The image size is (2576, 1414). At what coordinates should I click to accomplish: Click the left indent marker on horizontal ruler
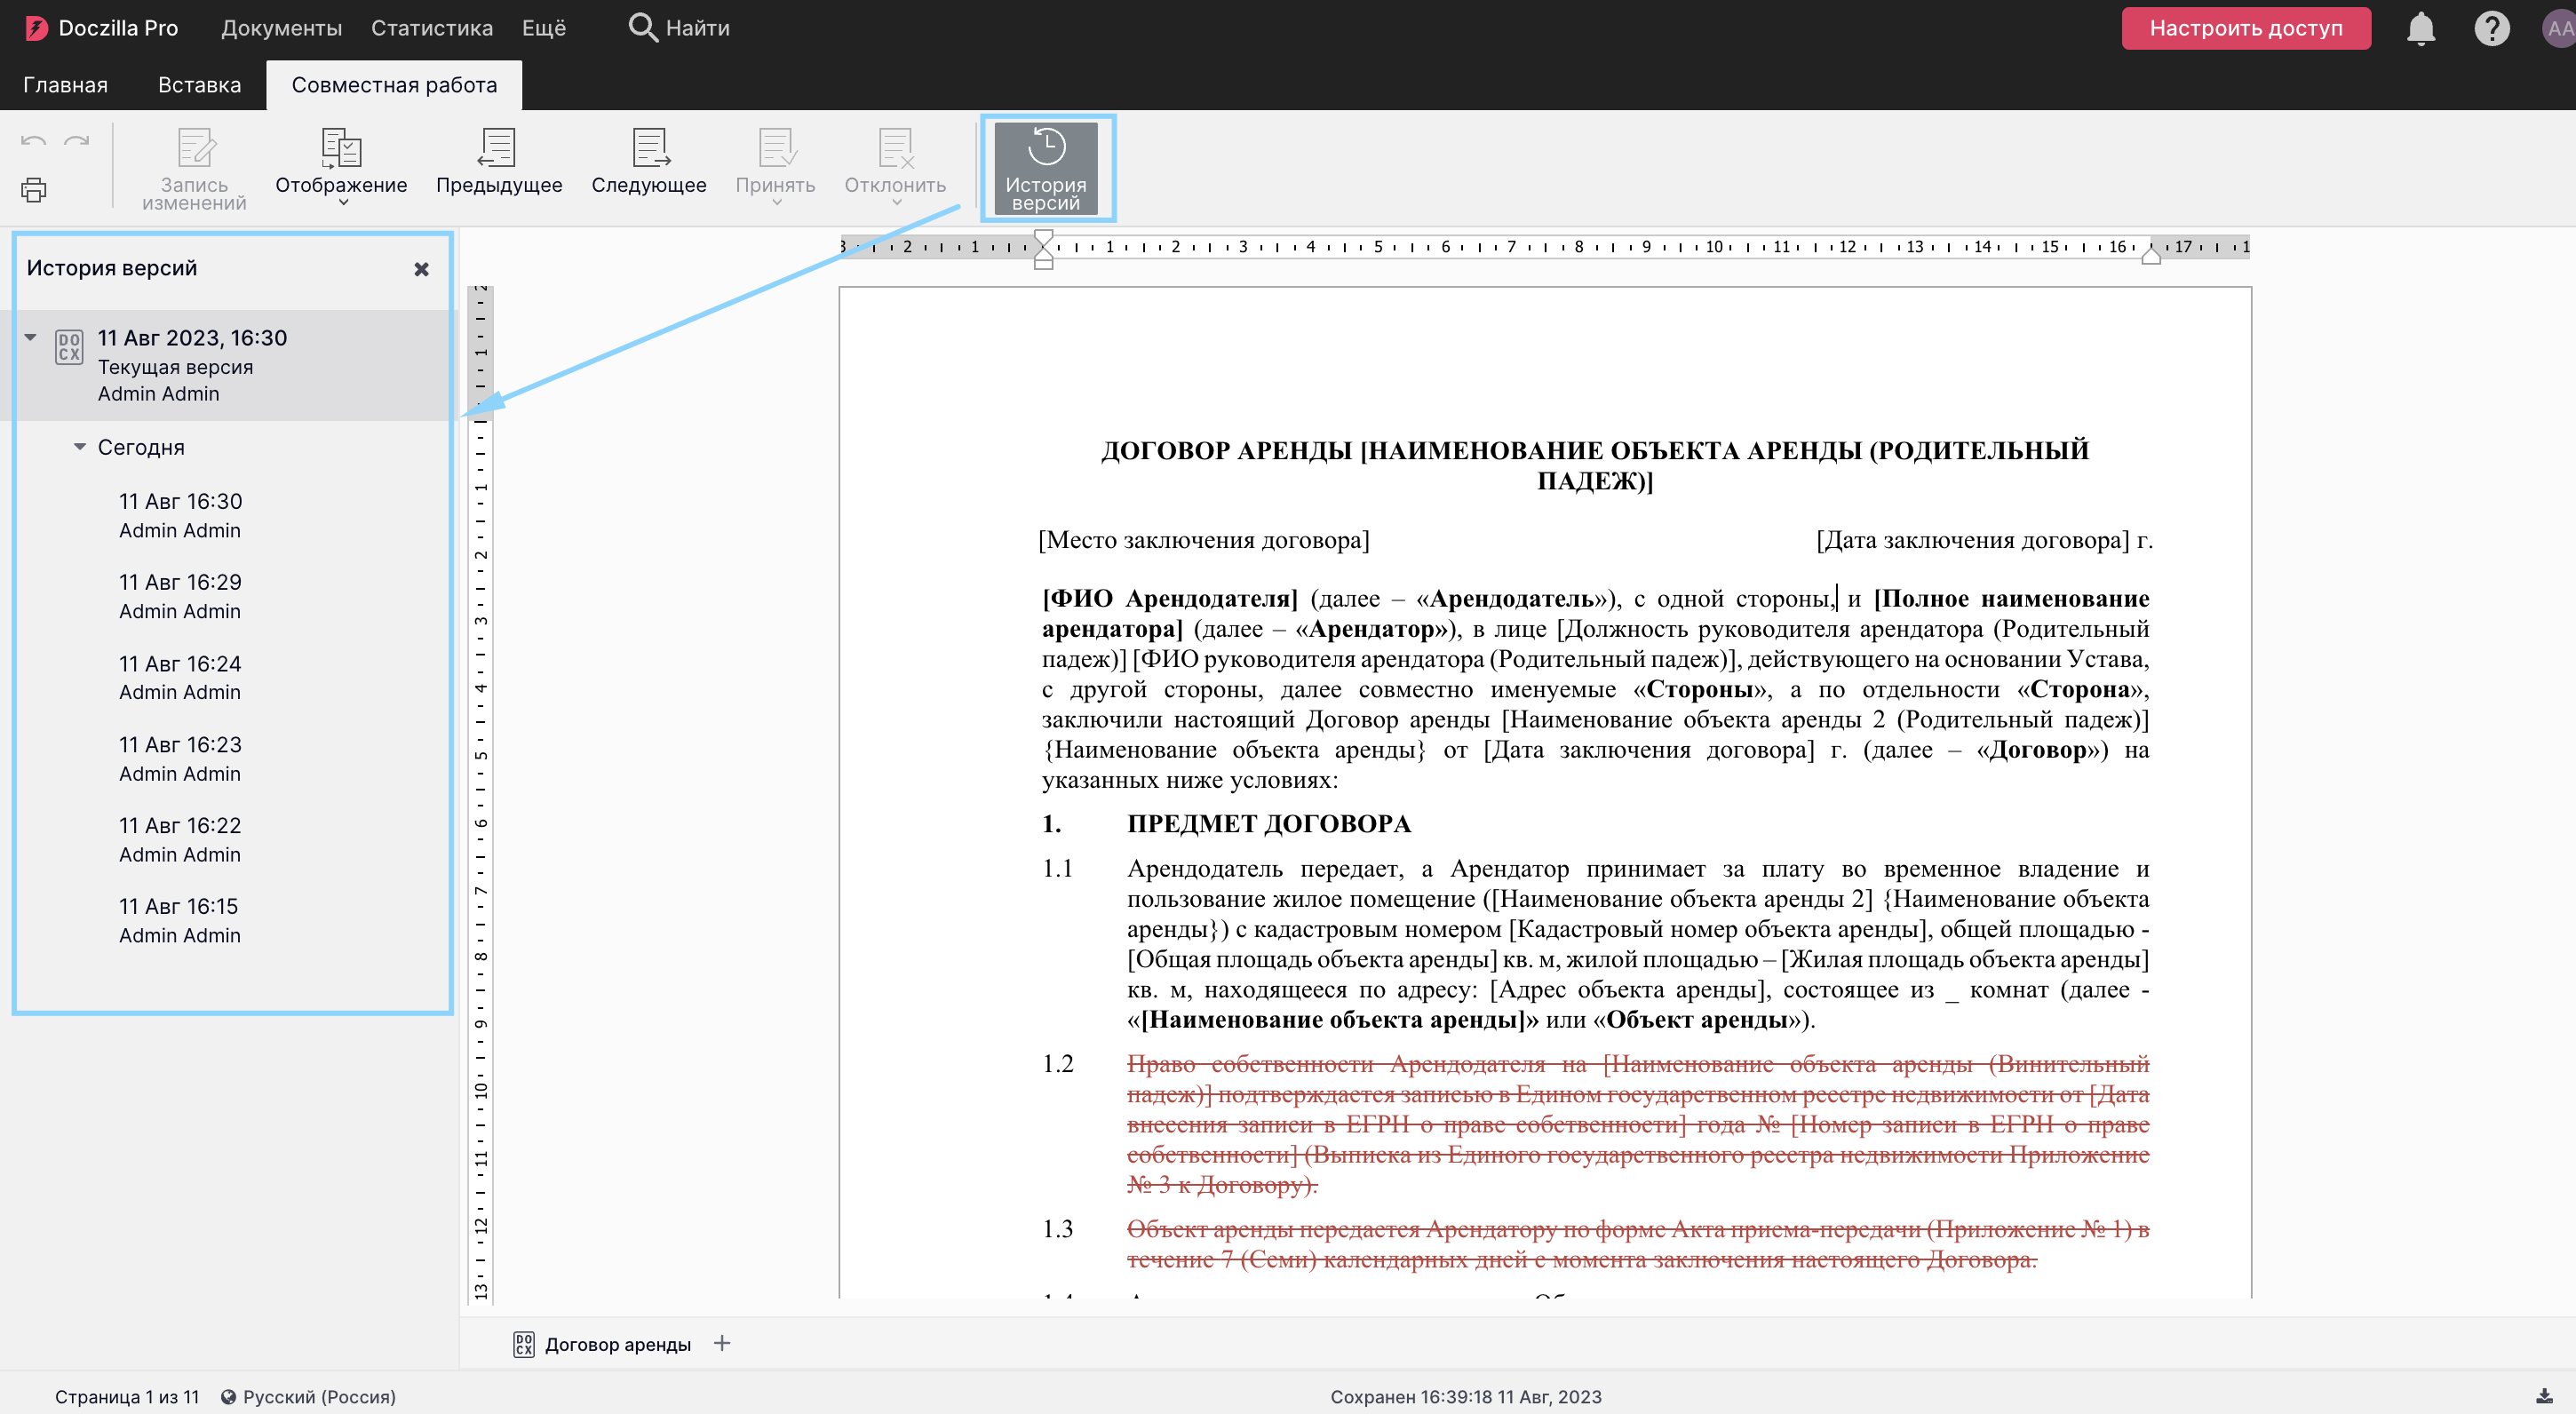(x=1043, y=259)
